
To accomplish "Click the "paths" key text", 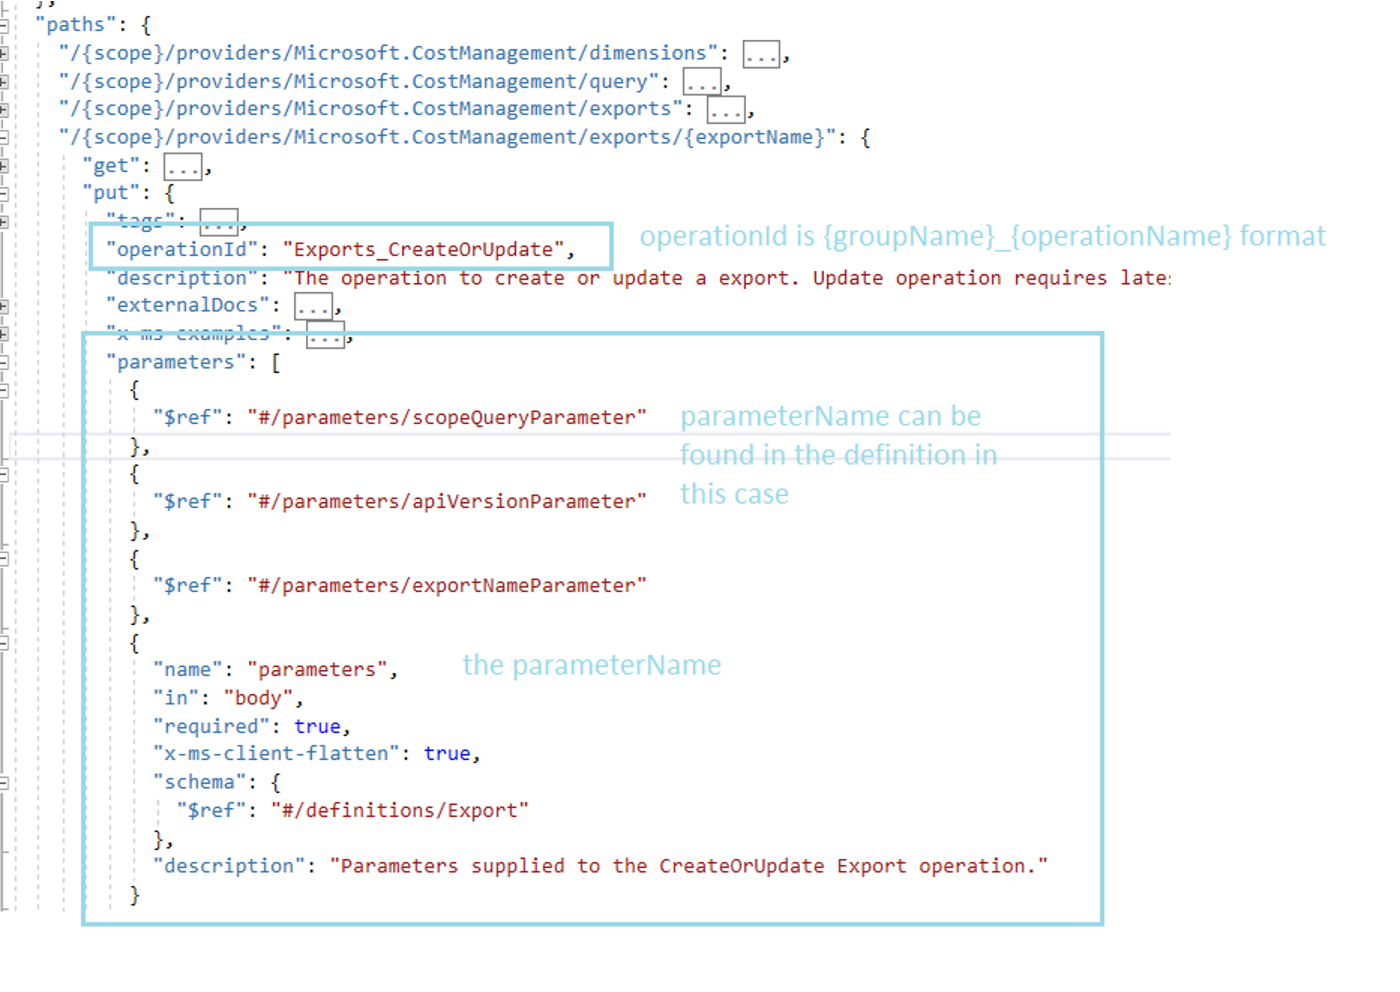I will tap(75, 25).
